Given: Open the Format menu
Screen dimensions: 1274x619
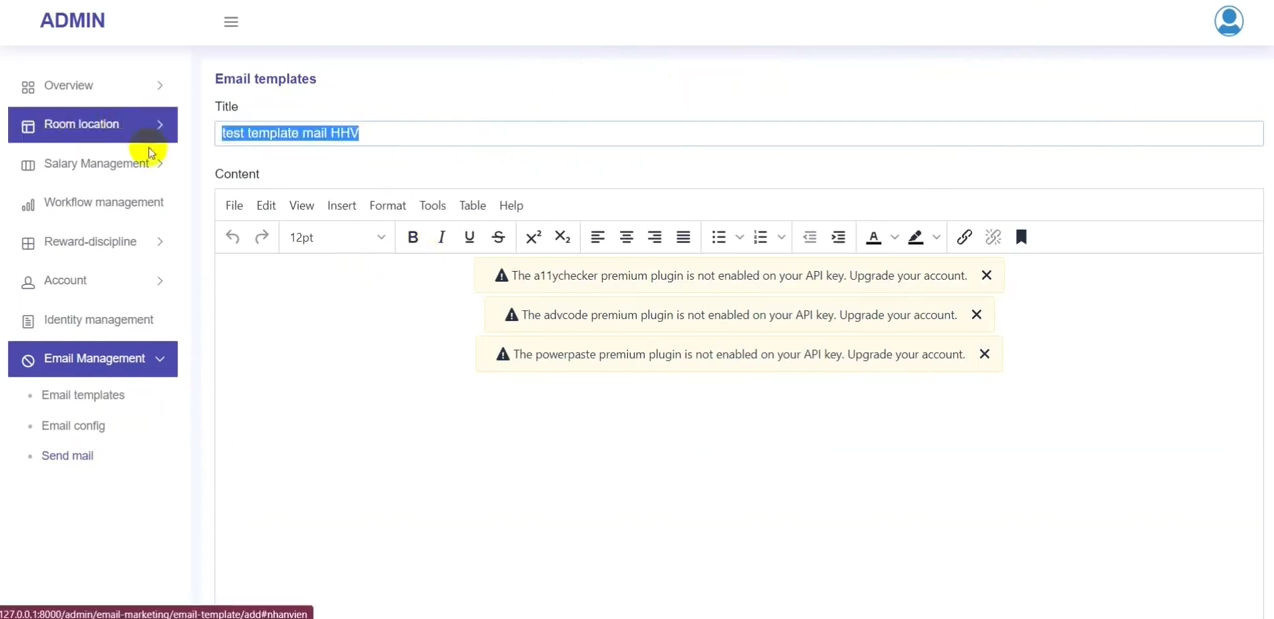Looking at the screenshot, I should (x=387, y=205).
